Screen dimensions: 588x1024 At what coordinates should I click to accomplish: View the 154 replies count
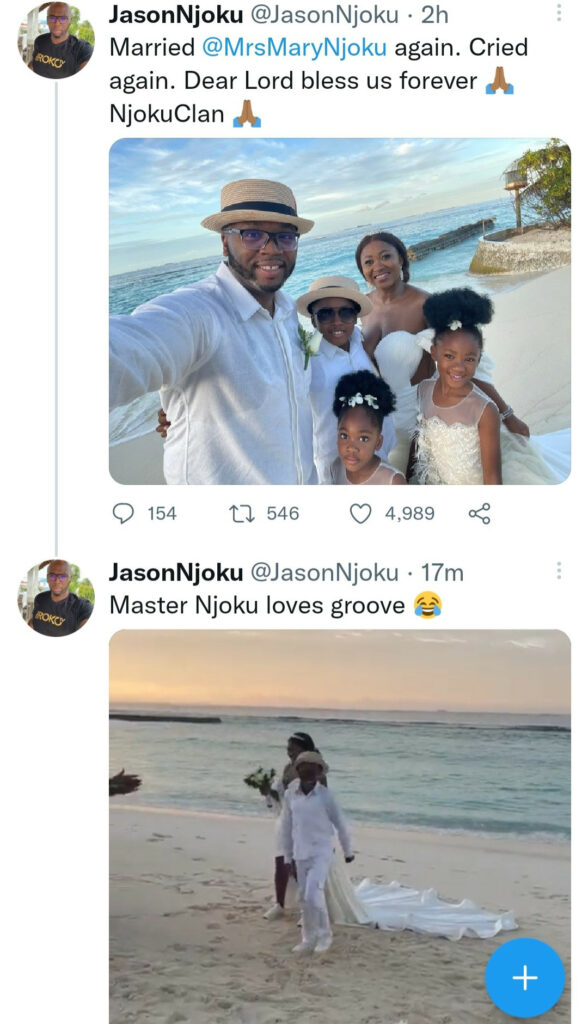pos(161,514)
